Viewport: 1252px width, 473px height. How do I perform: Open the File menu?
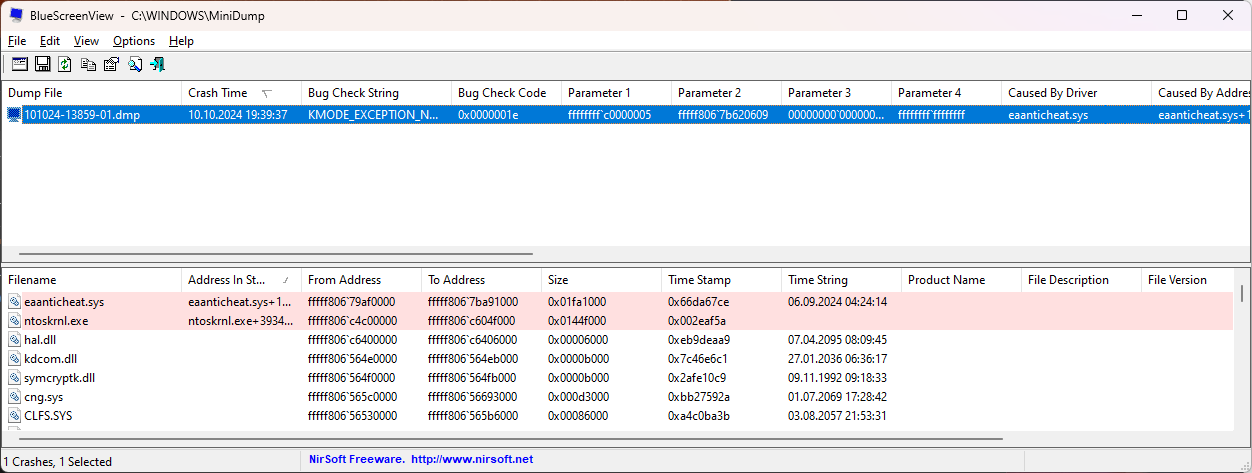coord(17,41)
